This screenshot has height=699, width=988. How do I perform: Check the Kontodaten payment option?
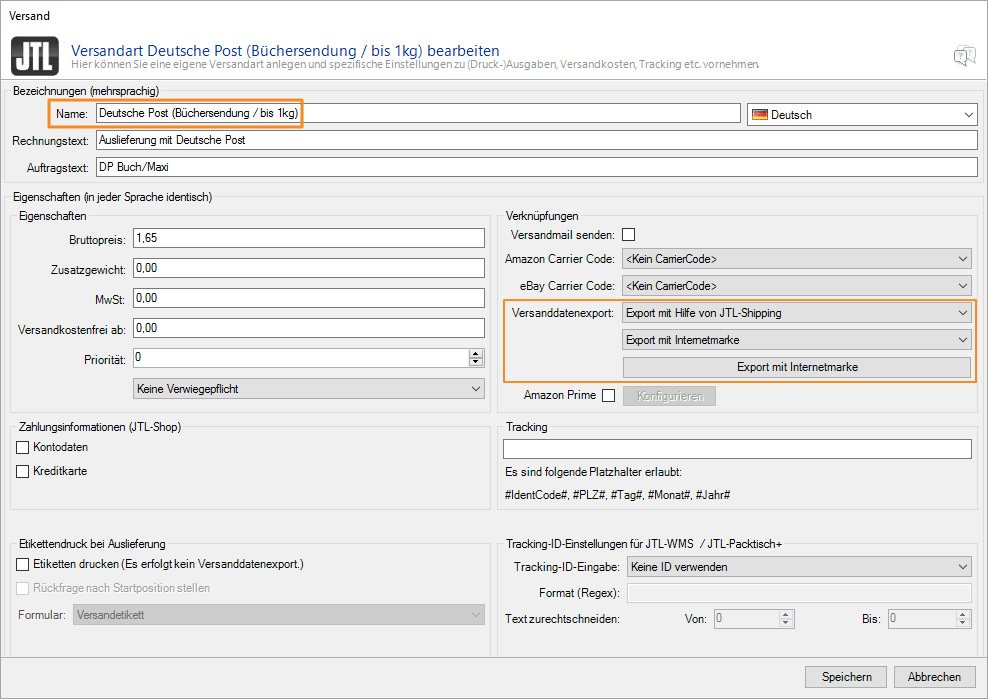click(x=24, y=447)
